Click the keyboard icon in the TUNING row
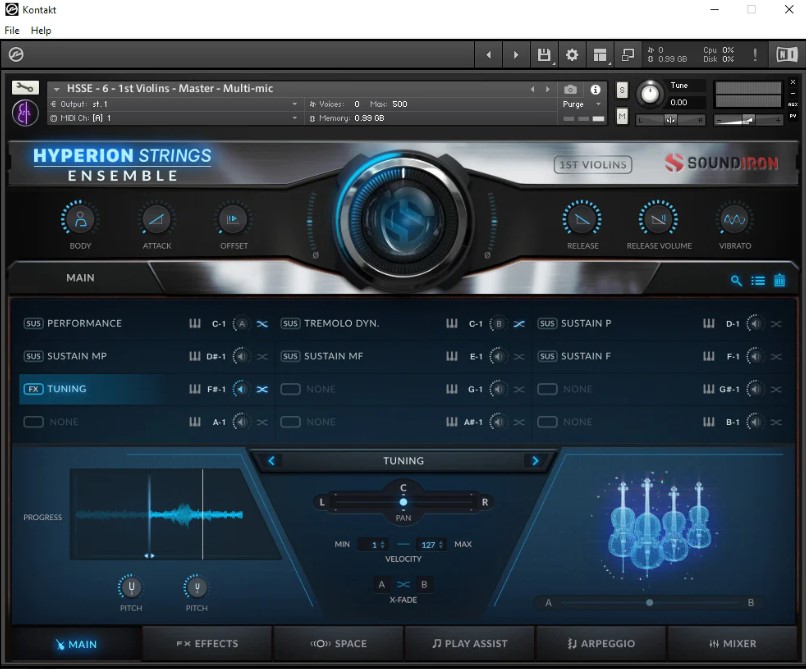The image size is (806, 669). [195, 389]
